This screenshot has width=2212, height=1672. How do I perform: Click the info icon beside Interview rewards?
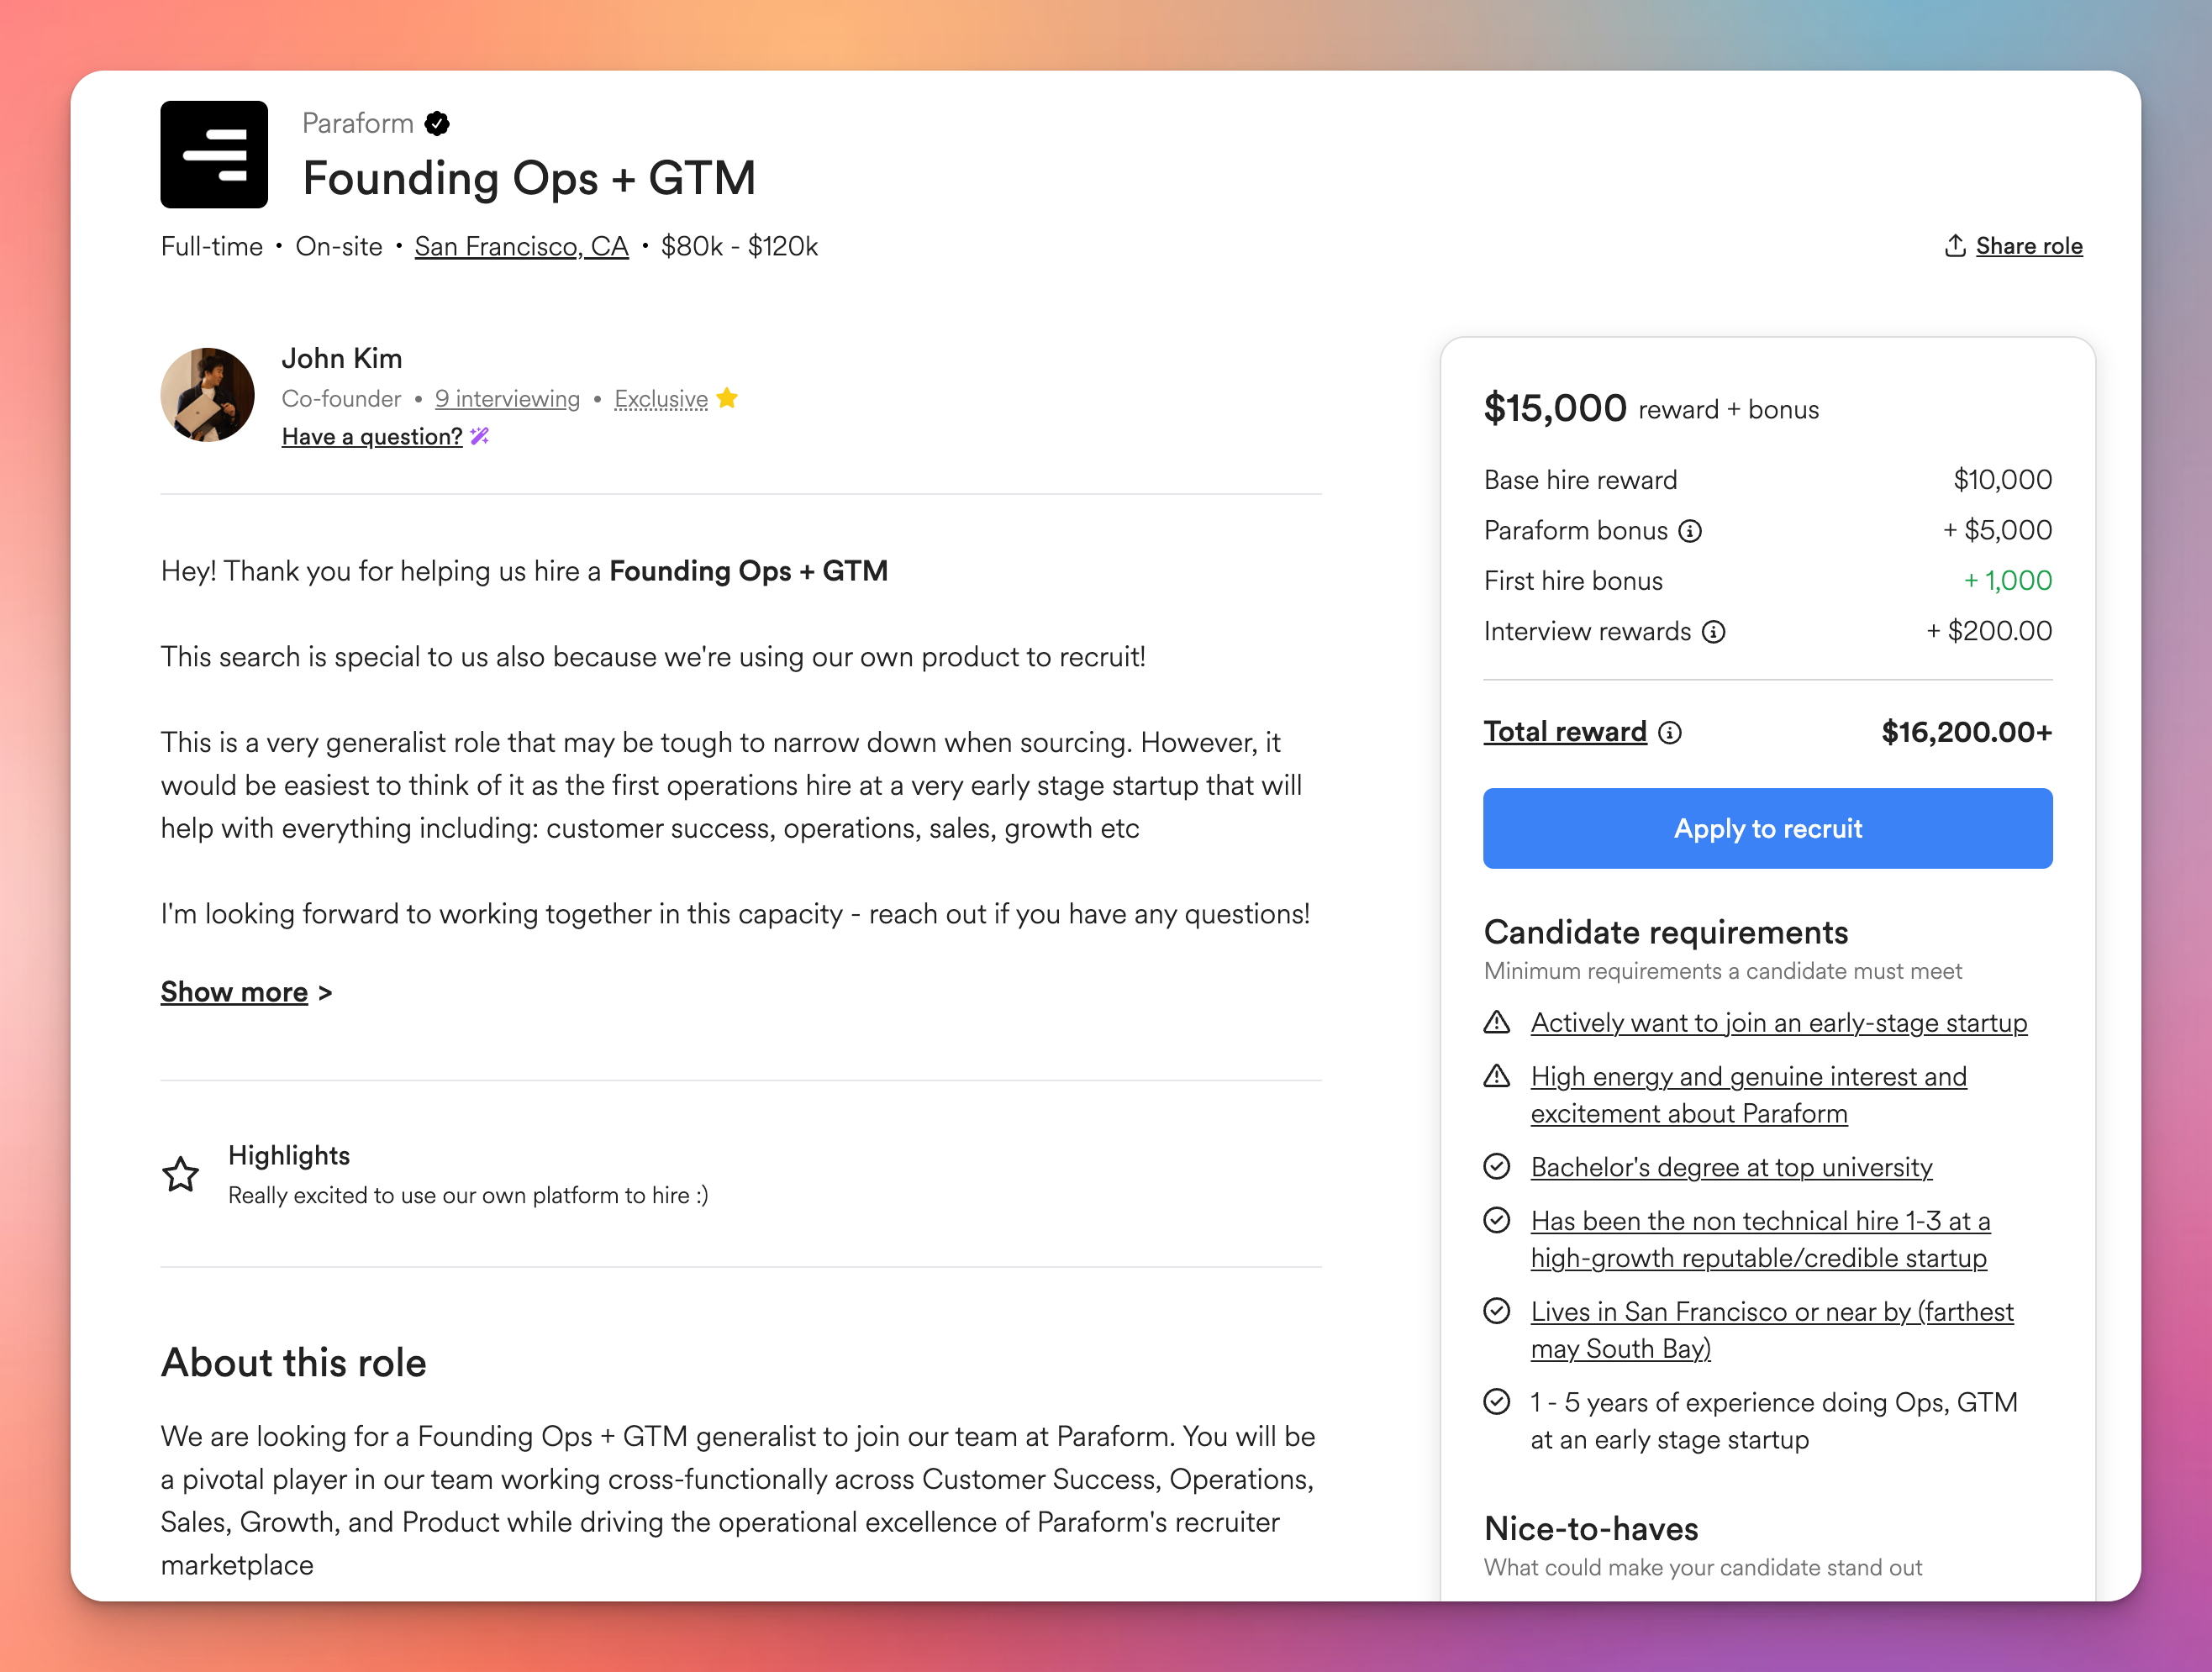pyautogui.click(x=1714, y=632)
